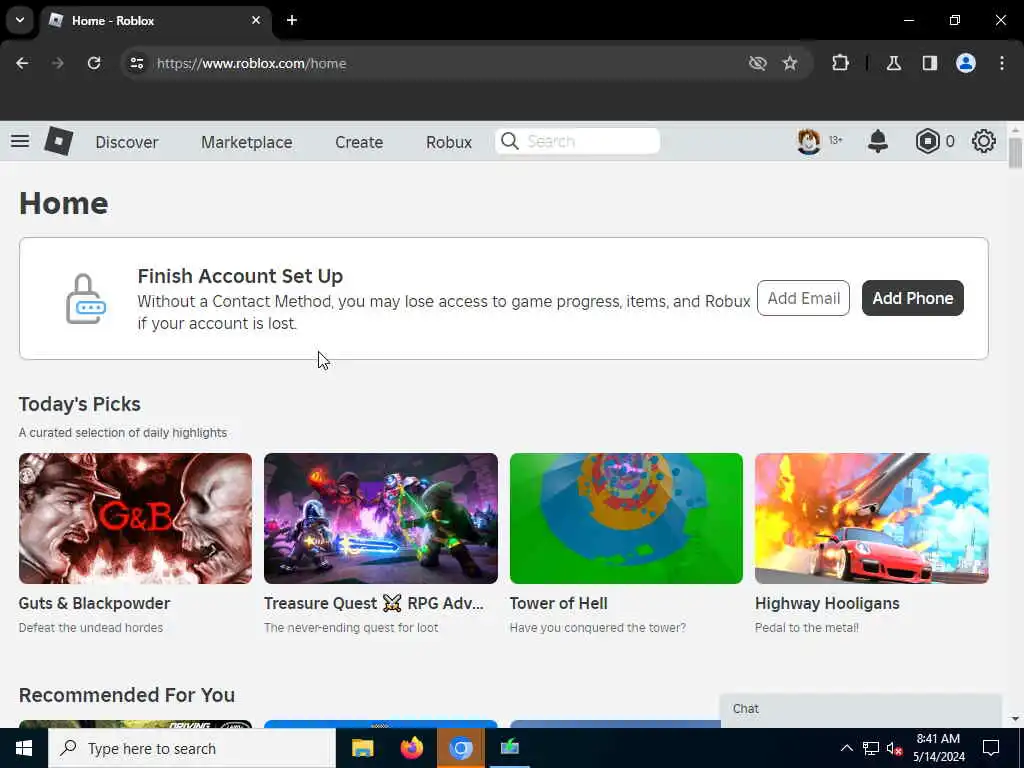Screen dimensions: 1024x768
Task: Click the Recommended For You heading
Action: [x=127, y=695]
